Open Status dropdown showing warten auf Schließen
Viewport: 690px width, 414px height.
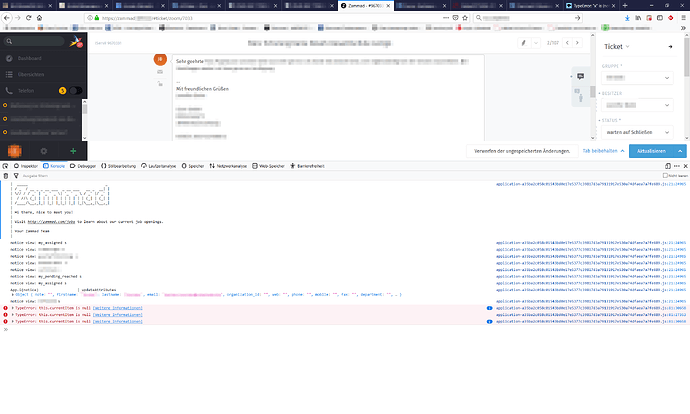(x=637, y=132)
